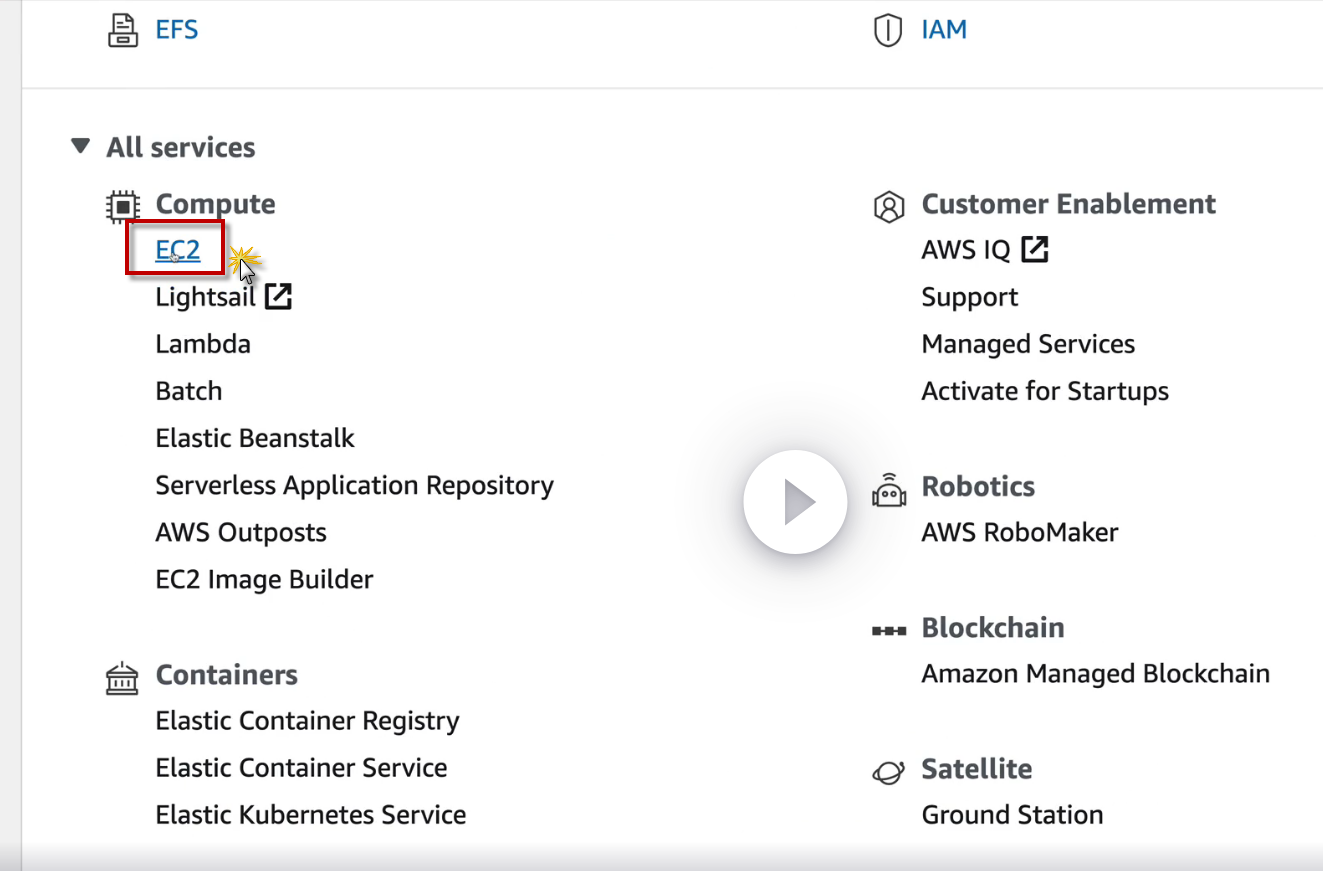The height and width of the screenshot is (871, 1323).
Task: Open Serverless Application Repository
Action: (x=354, y=485)
